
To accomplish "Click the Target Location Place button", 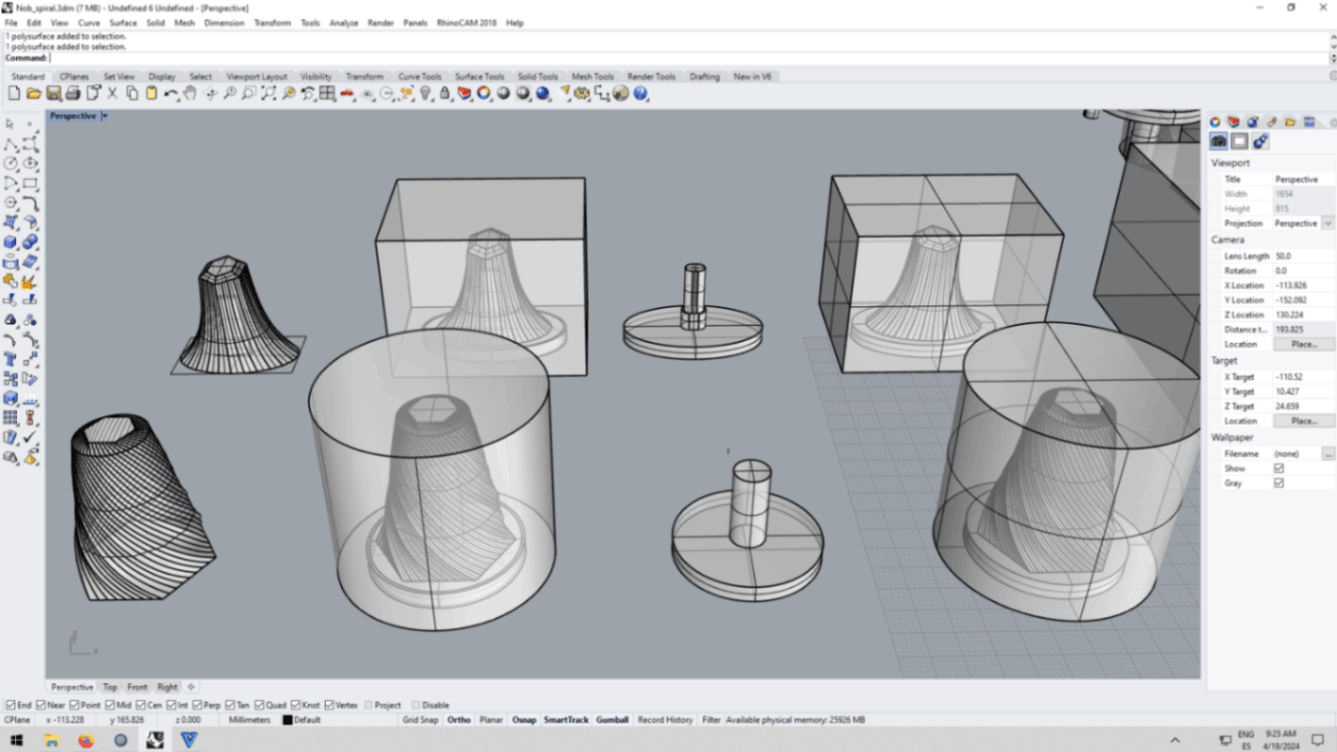I will 1303,421.
